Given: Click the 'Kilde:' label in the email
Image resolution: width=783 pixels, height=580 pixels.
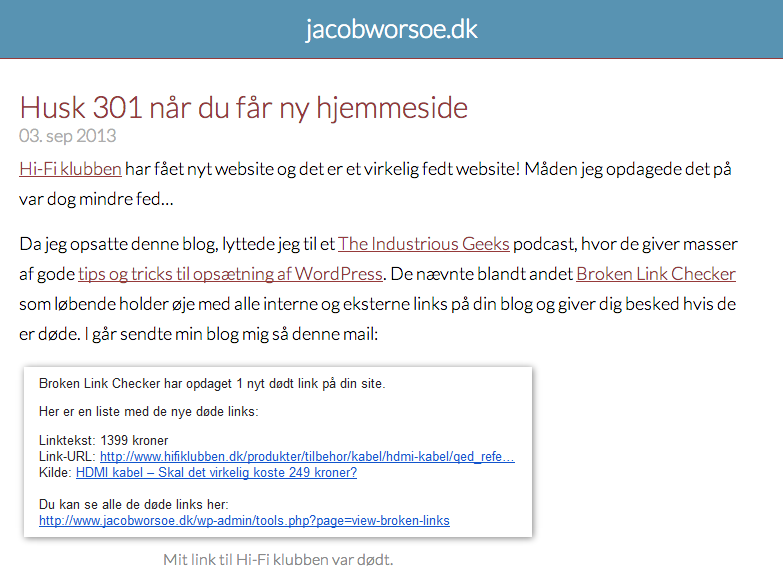Looking at the screenshot, I should (x=55, y=473).
